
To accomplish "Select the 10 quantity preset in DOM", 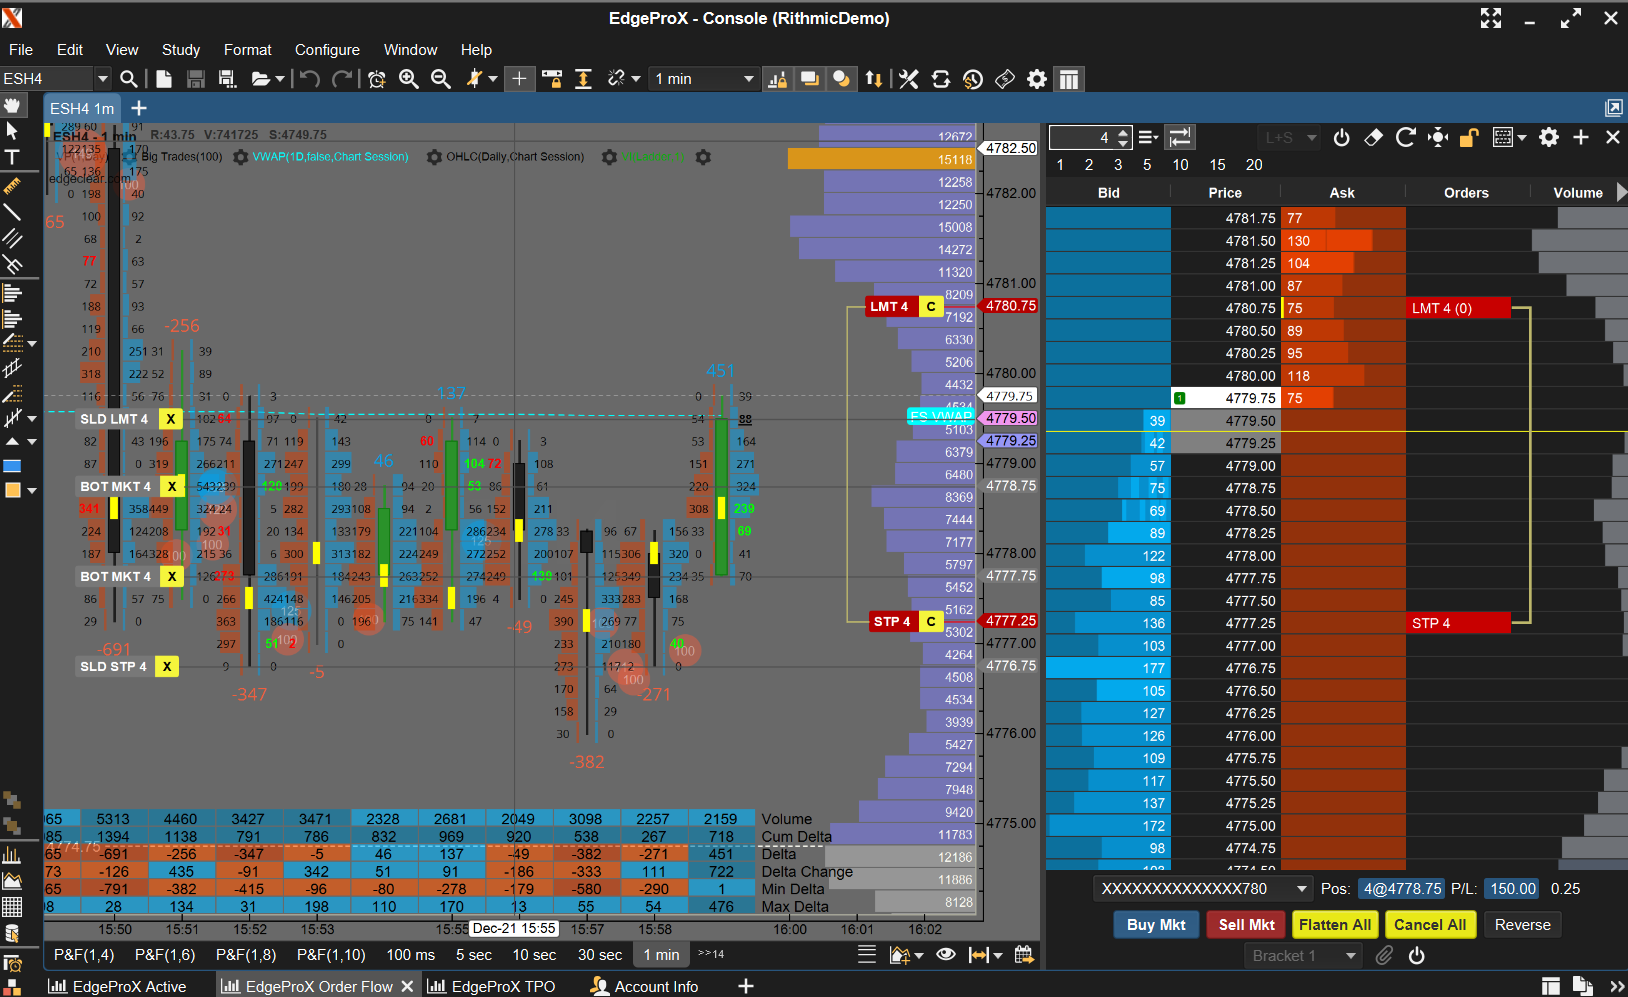I will [x=1180, y=165].
